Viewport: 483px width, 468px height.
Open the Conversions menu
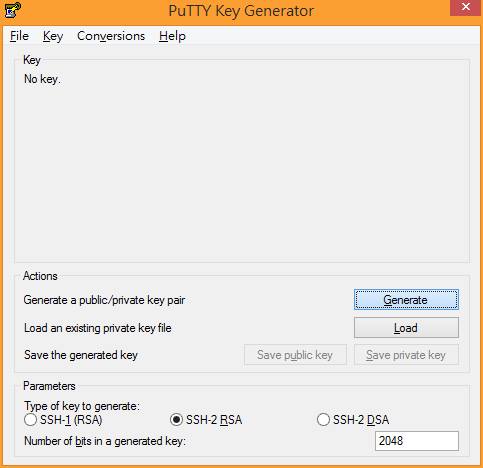pos(111,36)
